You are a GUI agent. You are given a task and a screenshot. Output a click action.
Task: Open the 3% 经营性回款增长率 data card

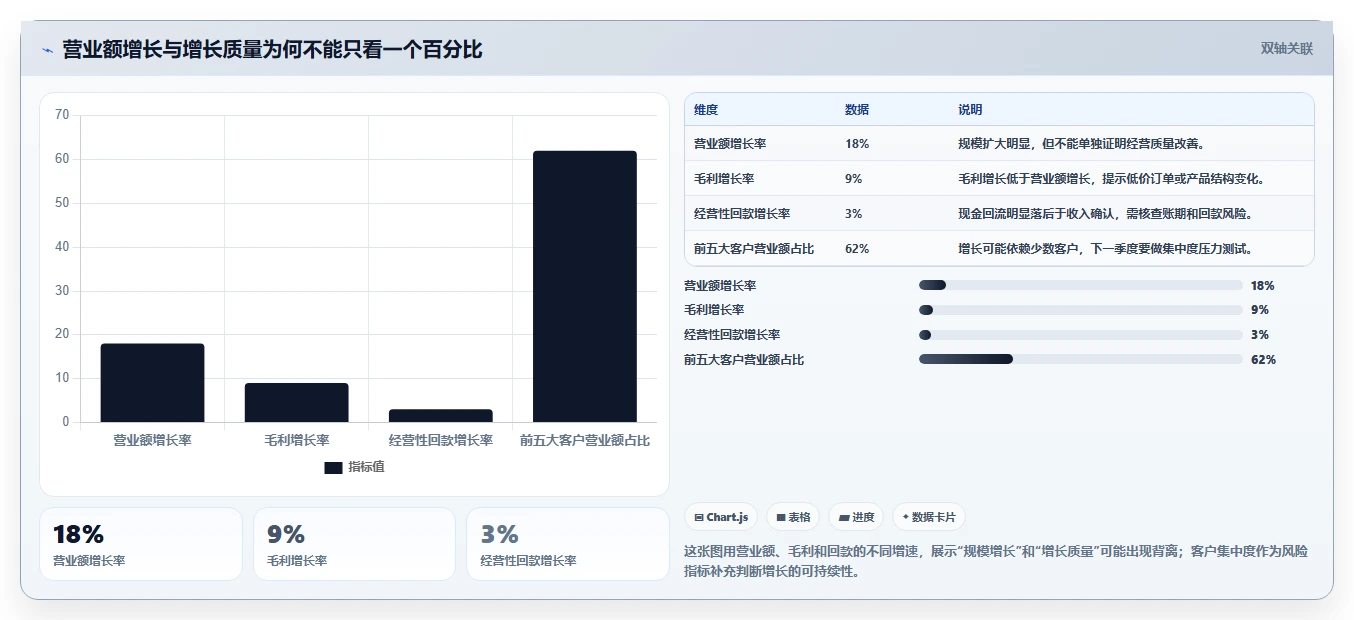568,544
